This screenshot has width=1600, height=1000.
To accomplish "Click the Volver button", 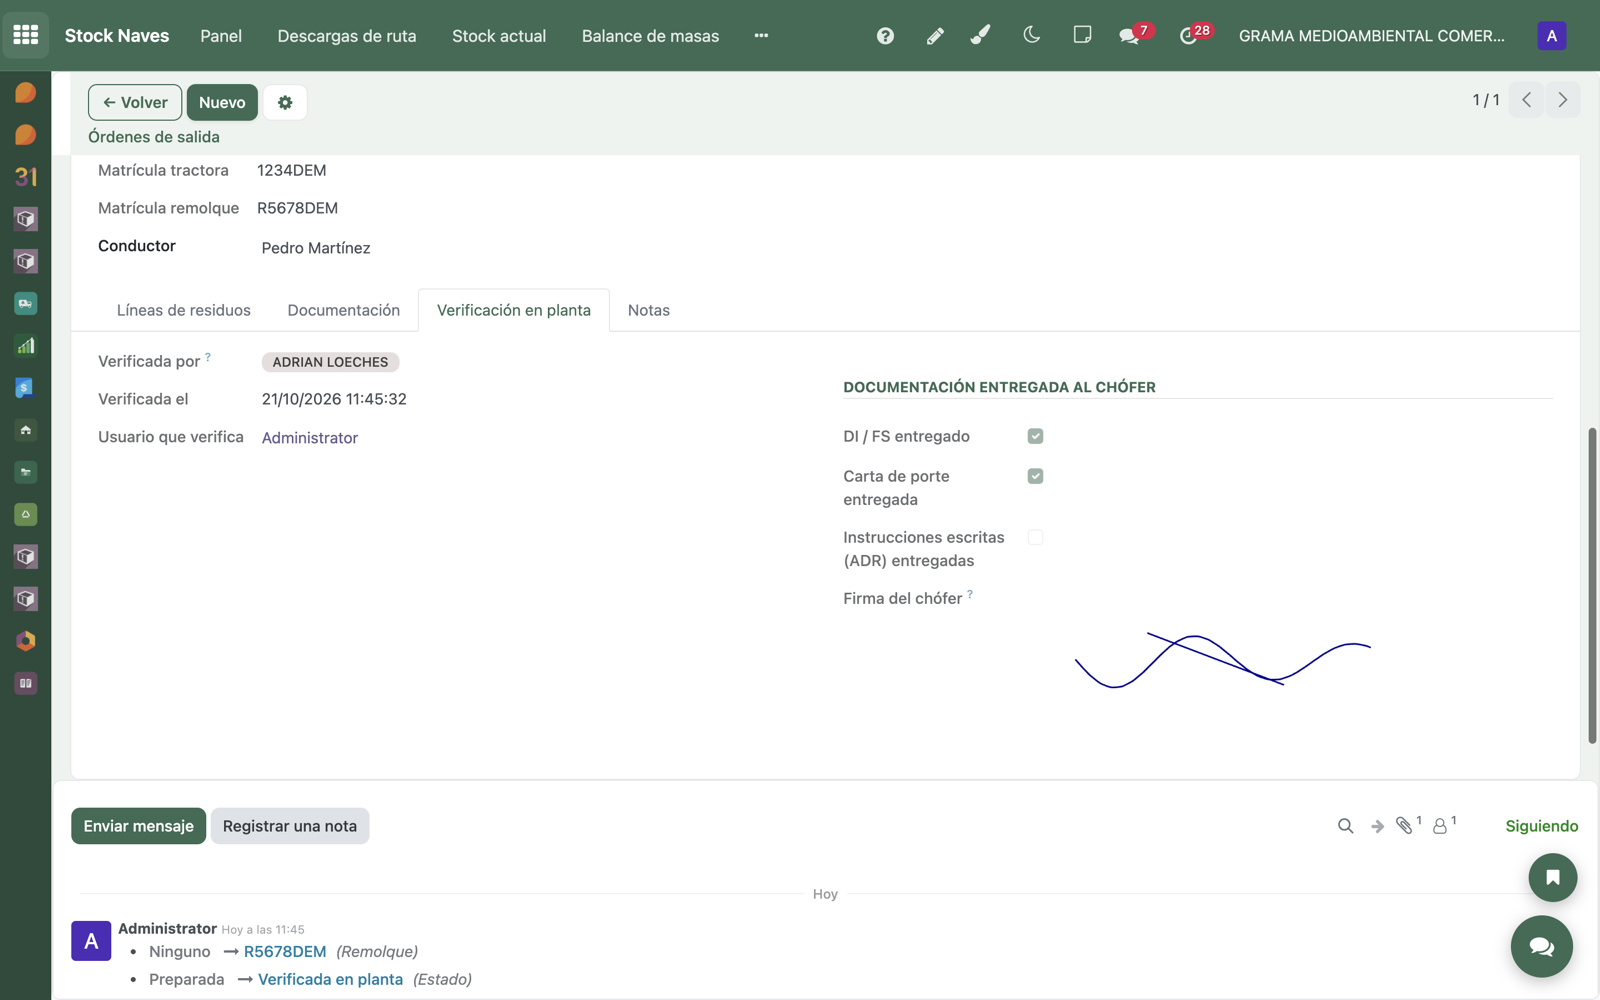I will point(135,102).
